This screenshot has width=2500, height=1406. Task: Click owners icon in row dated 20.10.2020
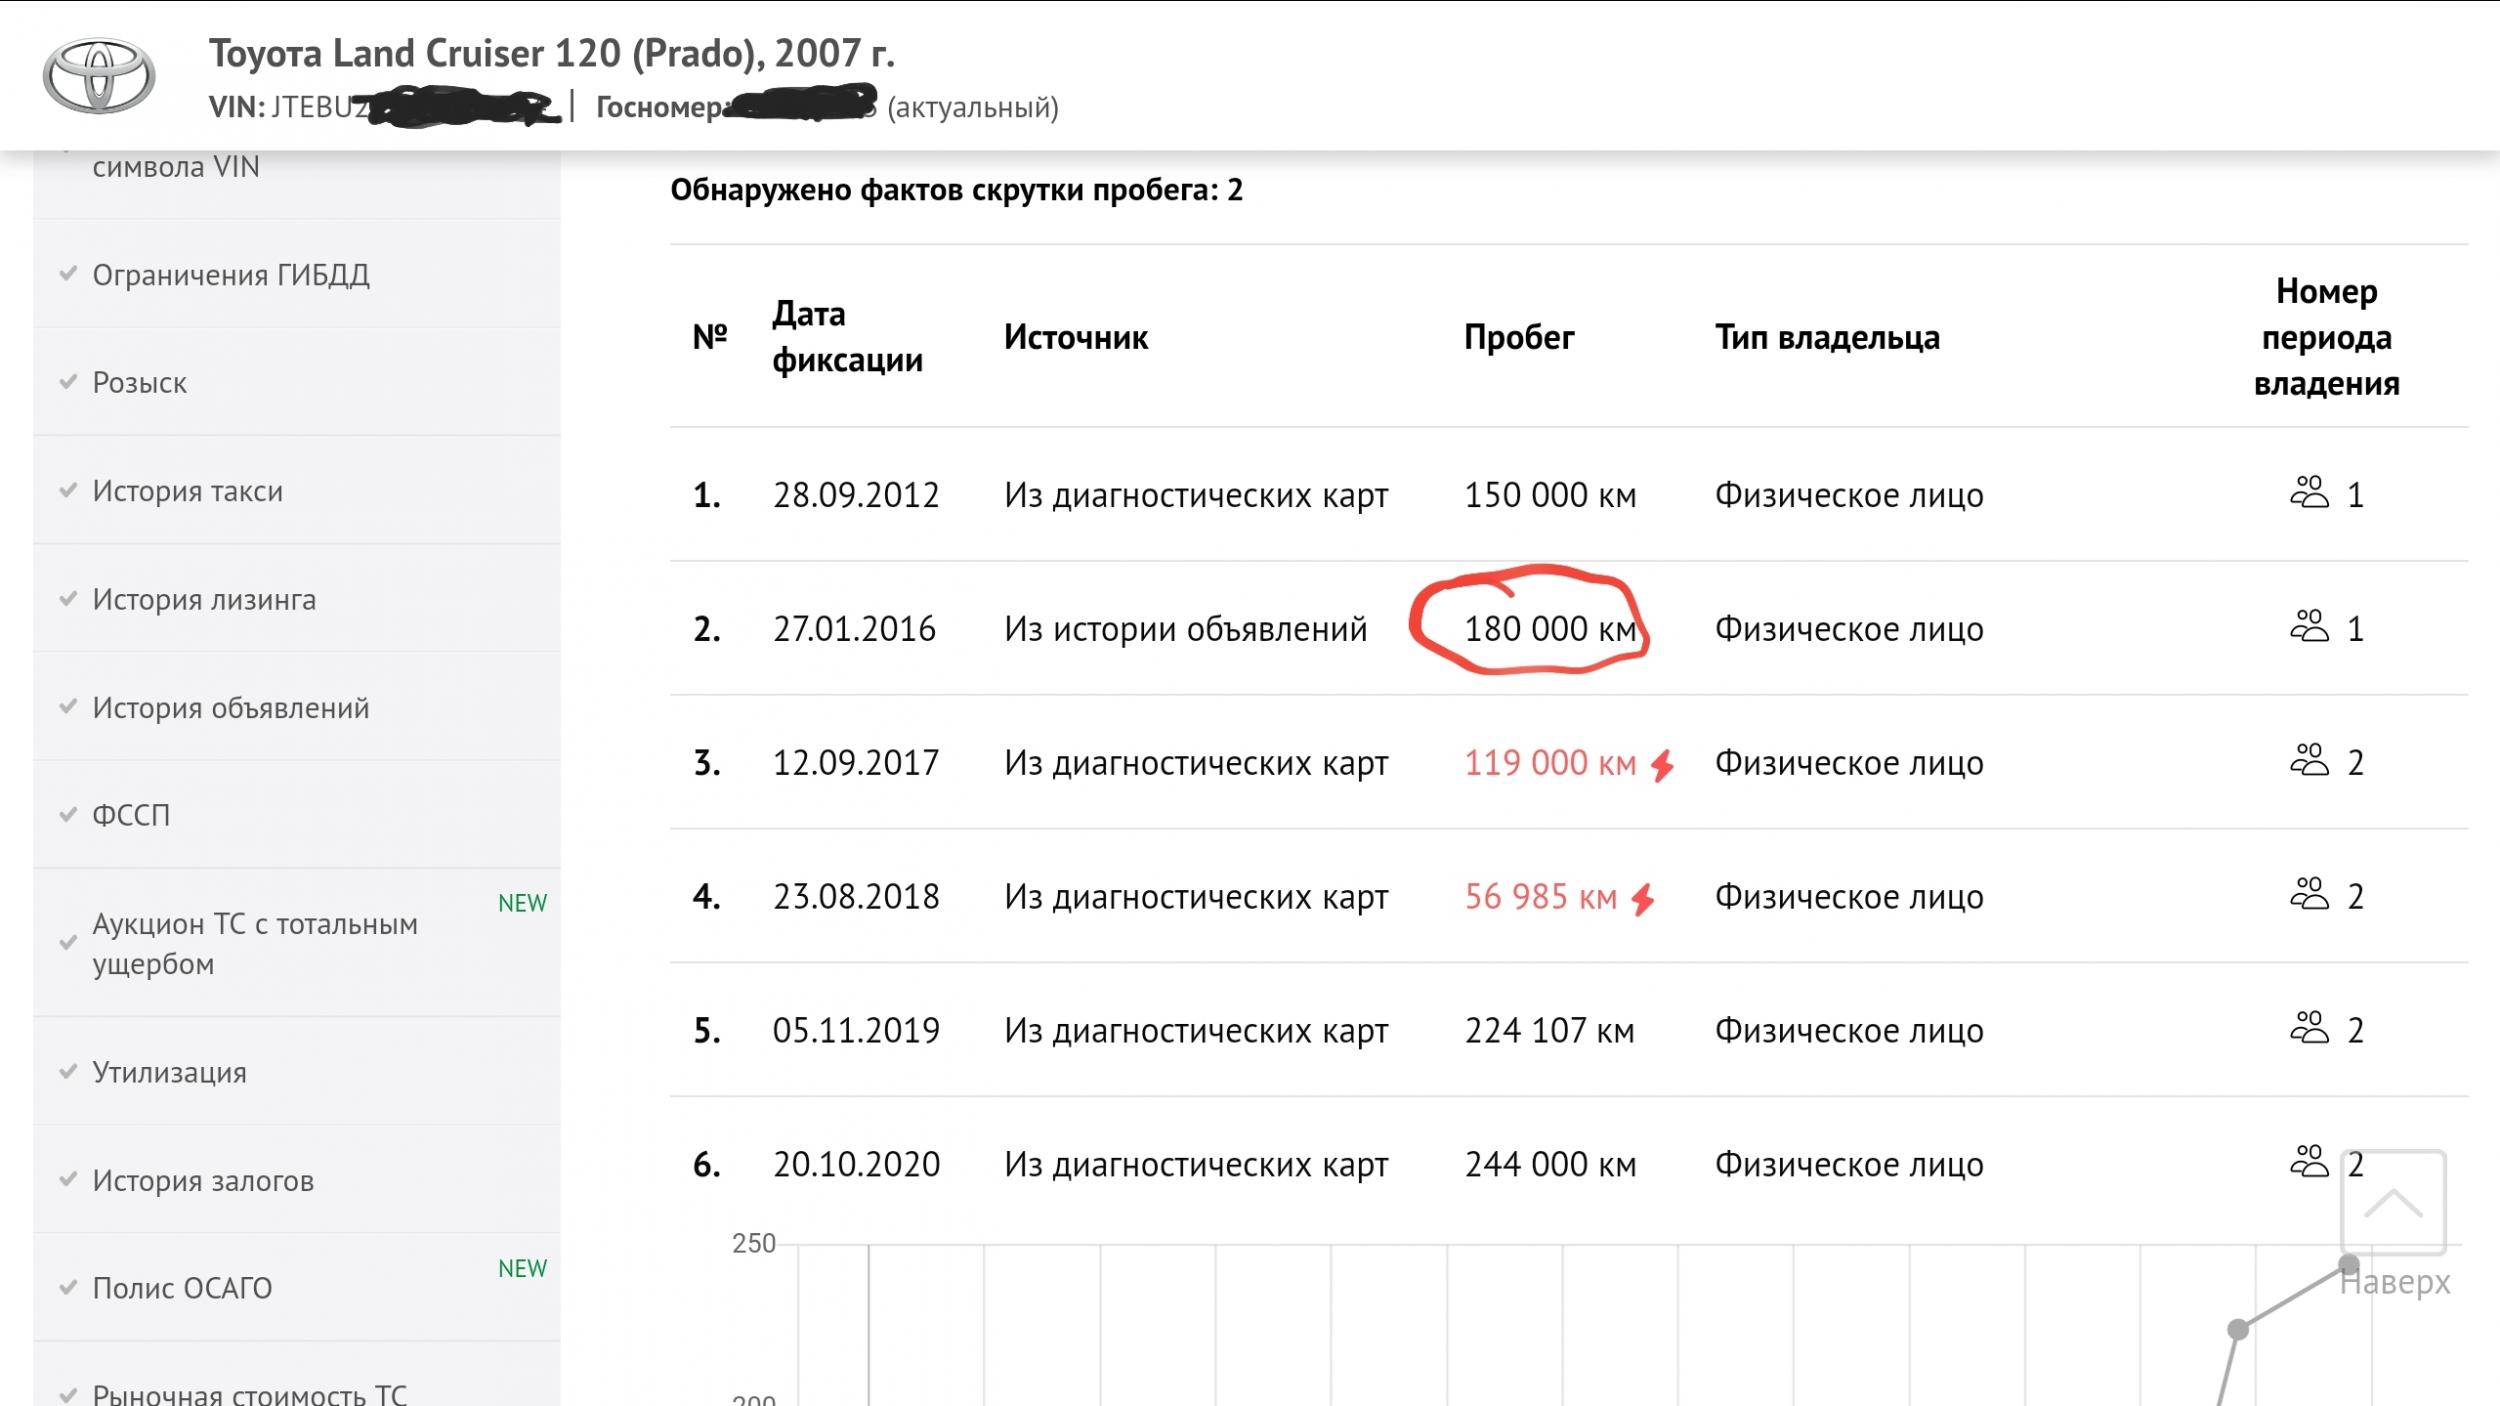tap(2309, 1162)
